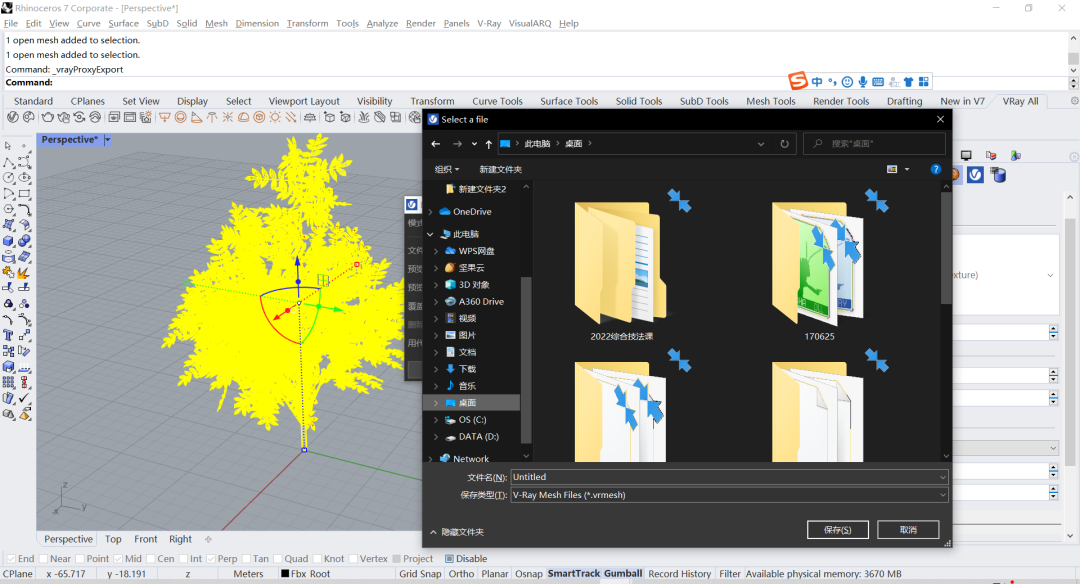Select the Box solid tool
Image resolution: width=1080 pixels, height=584 pixels.
point(8,240)
